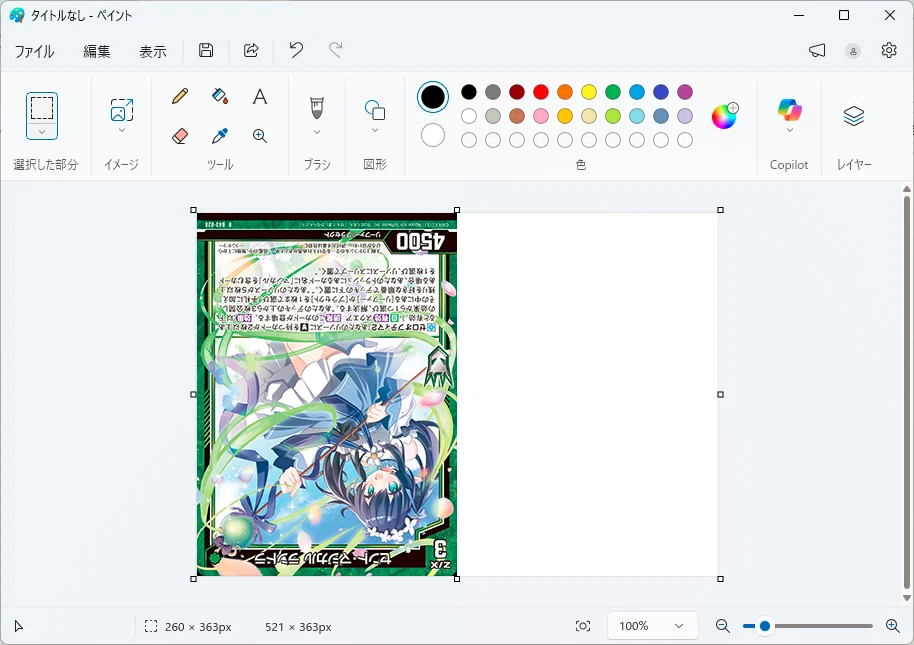The image size is (914, 645).
Task: Pick the brown color swatch
Action: [x=517, y=116]
